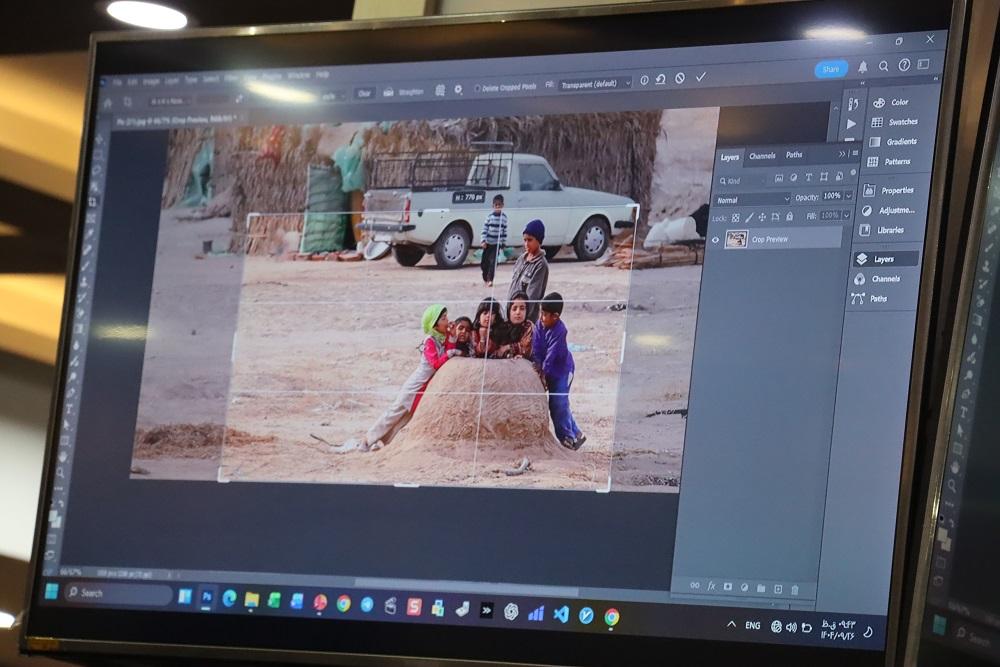Image resolution: width=1000 pixels, height=667 pixels.
Task: Open Fill 'Transparent (default)' dropdown
Action: (x=596, y=84)
